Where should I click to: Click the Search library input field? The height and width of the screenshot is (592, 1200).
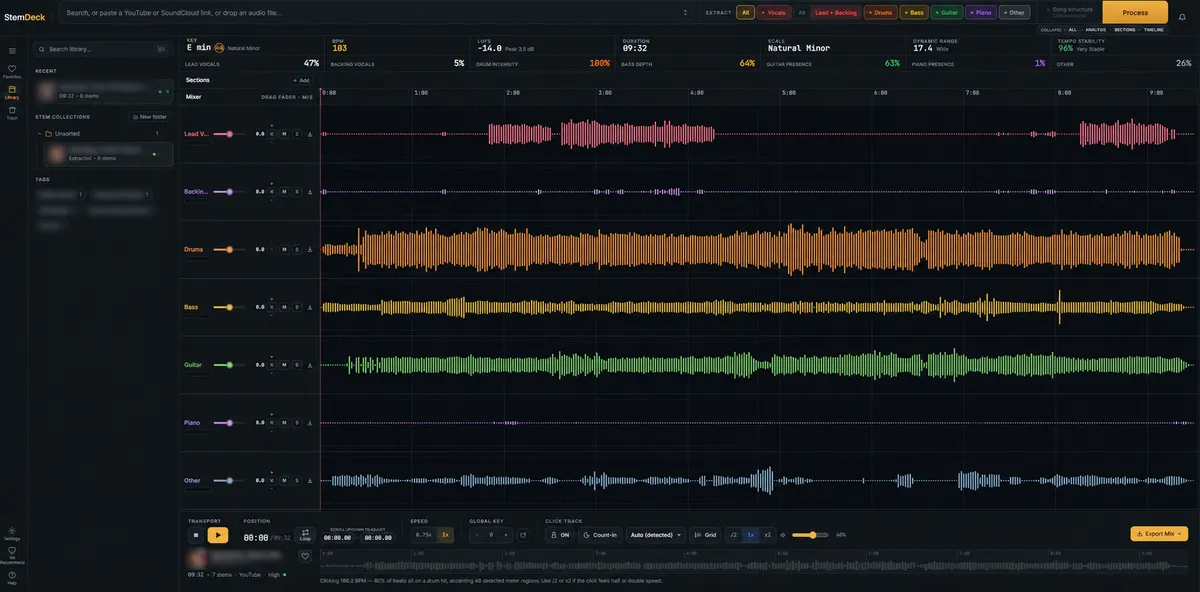[101, 49]
